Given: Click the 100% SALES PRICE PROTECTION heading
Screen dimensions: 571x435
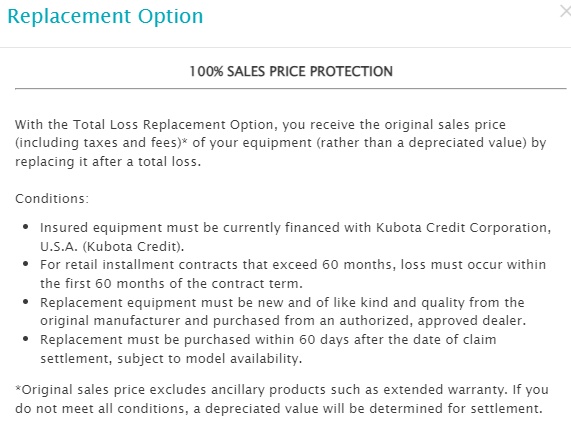Looking at the screenshot, I should click(291, 71).
